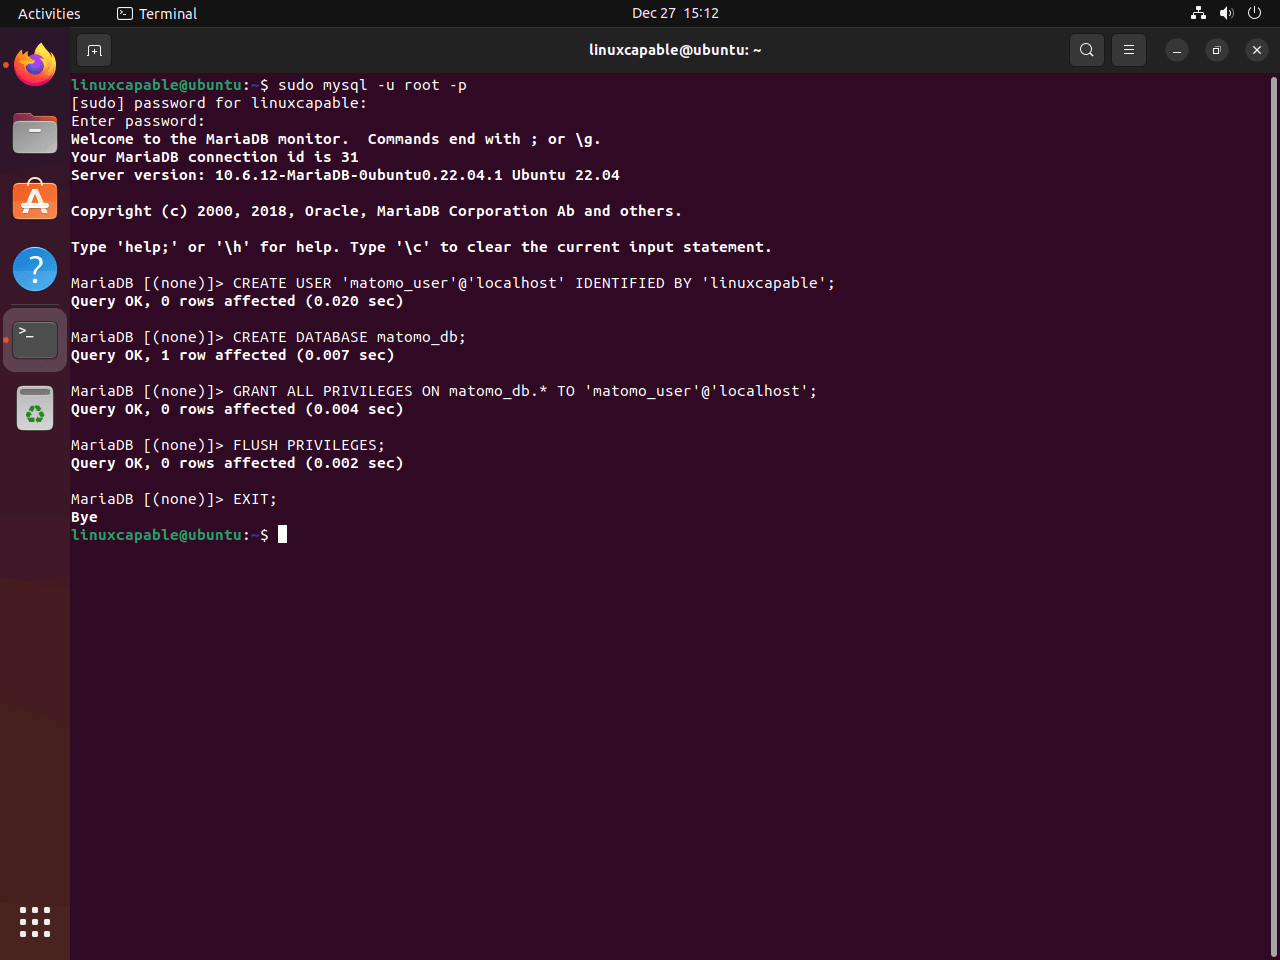
Task: Click 'Query OK, 0 rows affected (0.002 sec)'
Action: point(237,463)
